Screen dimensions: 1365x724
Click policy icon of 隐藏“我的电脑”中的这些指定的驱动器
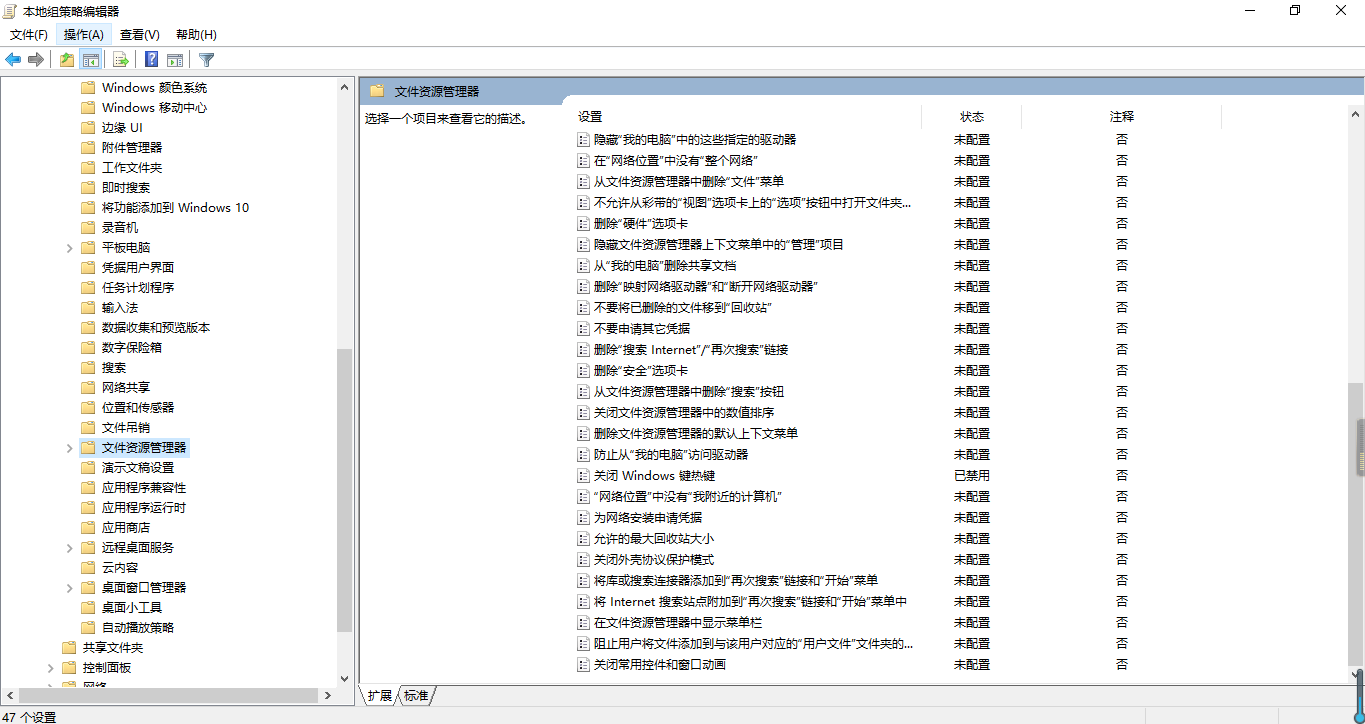[584, 140]
